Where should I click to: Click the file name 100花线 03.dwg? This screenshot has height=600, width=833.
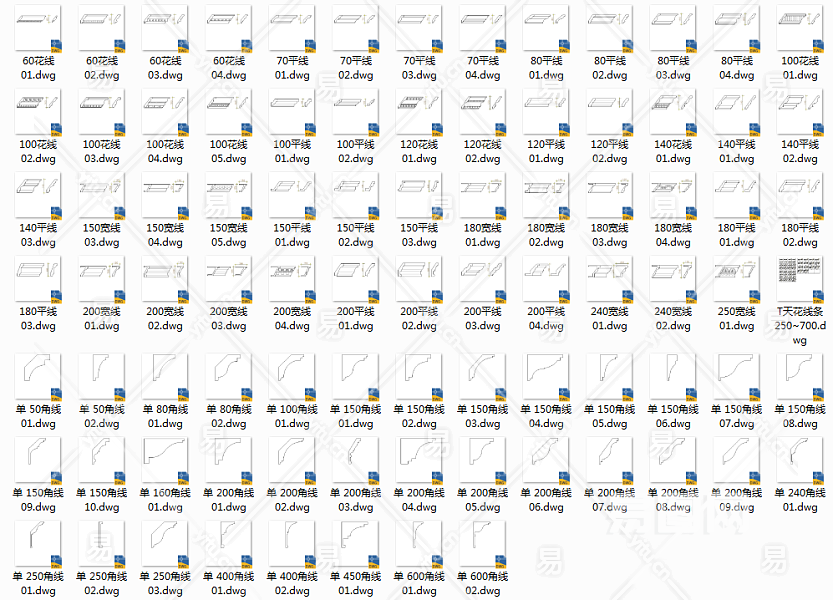[102, 151]
